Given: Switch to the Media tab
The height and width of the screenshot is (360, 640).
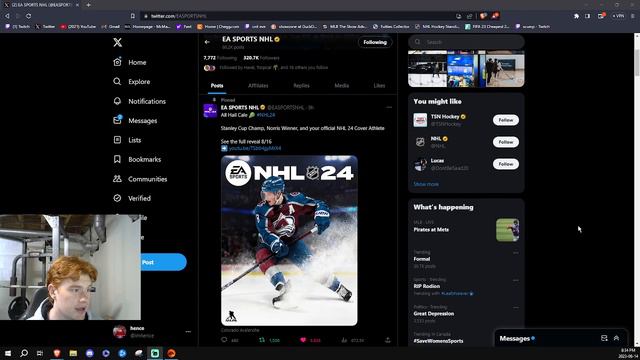Looking at the screenshot, I should pyautogui.click(x=342, y=86).
